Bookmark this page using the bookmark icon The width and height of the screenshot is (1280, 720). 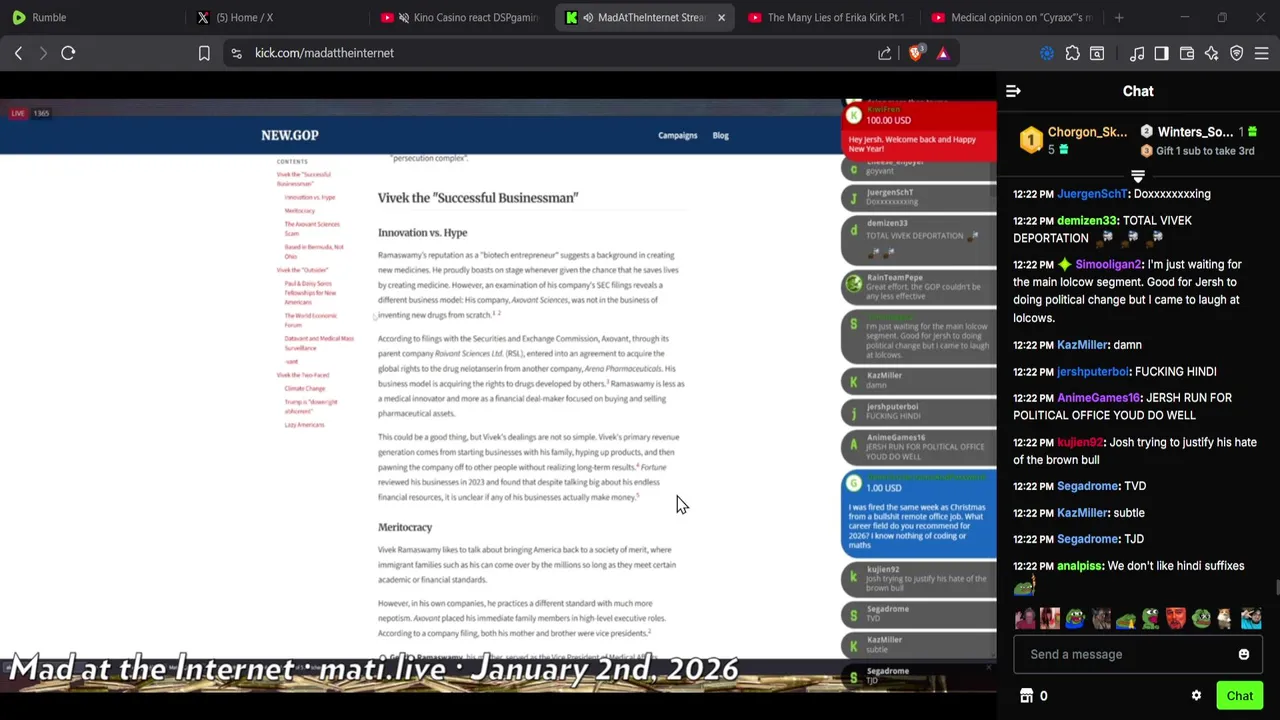tap(204, 53)
